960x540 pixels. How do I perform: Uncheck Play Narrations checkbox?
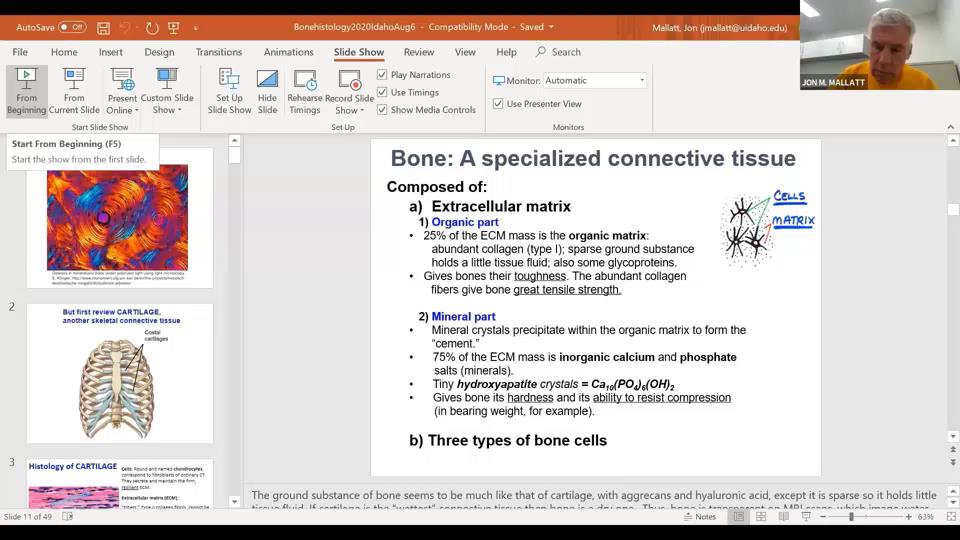383,75
